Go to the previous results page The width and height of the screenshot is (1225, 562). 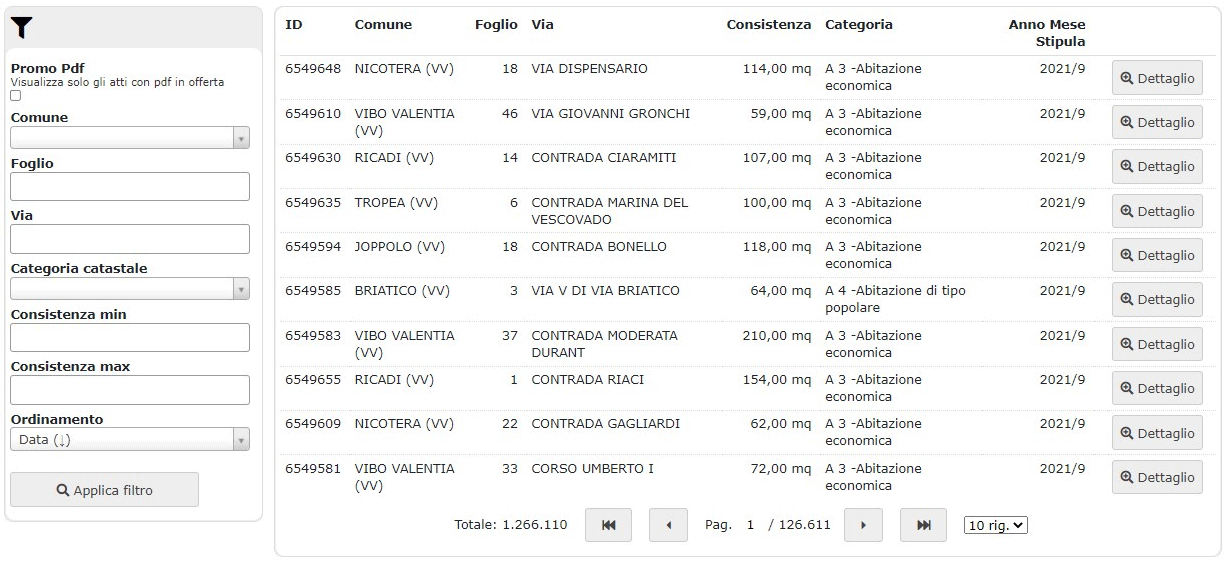click(668, 525)
